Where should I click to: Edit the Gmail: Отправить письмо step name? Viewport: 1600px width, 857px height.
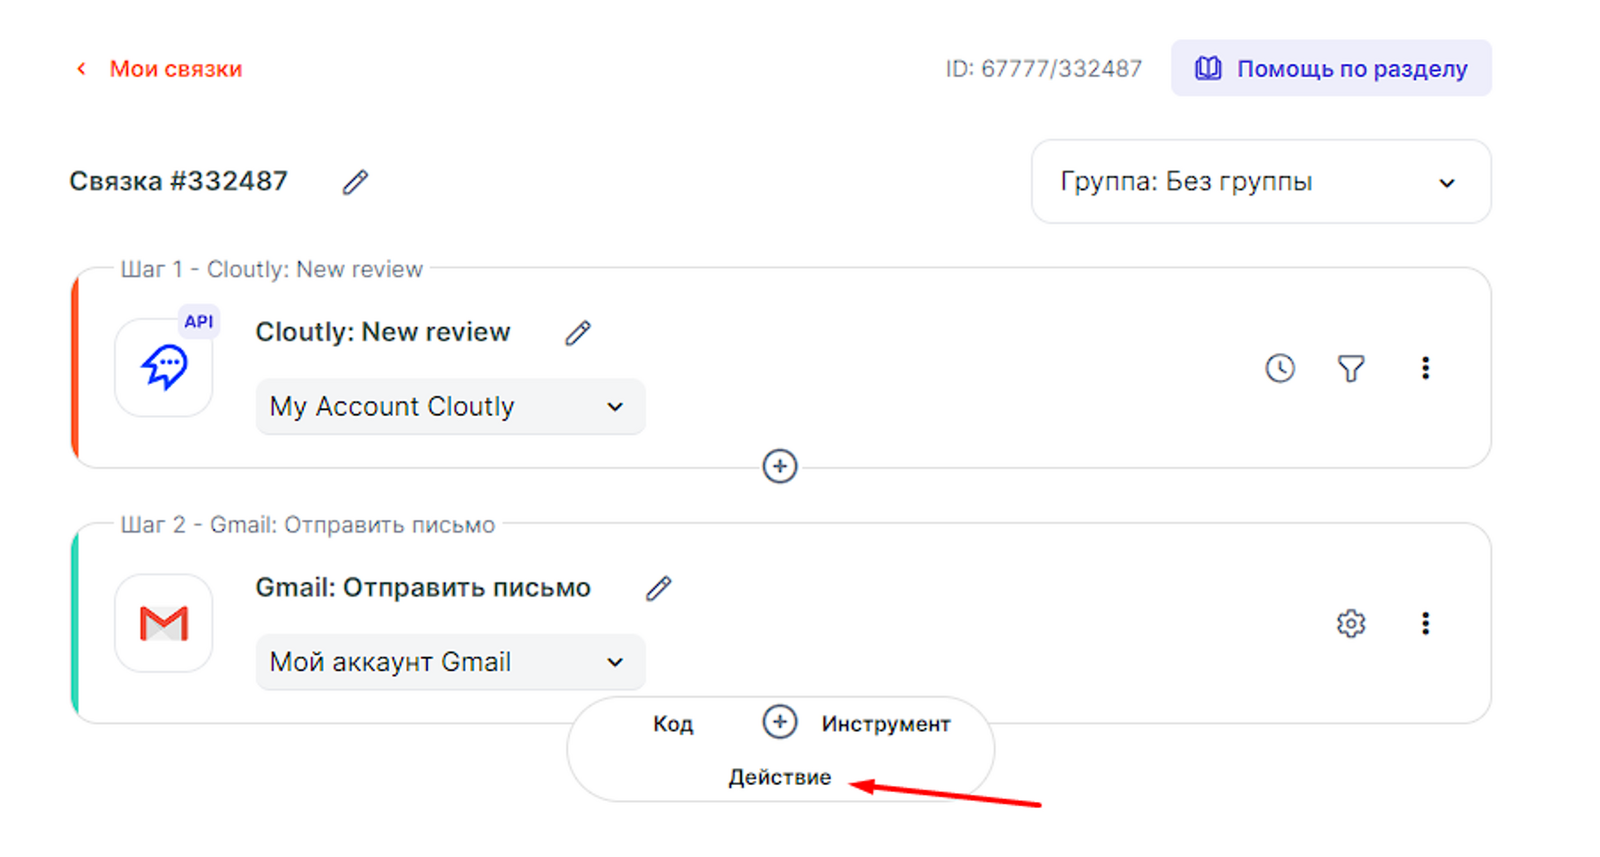tap(658, 588)
